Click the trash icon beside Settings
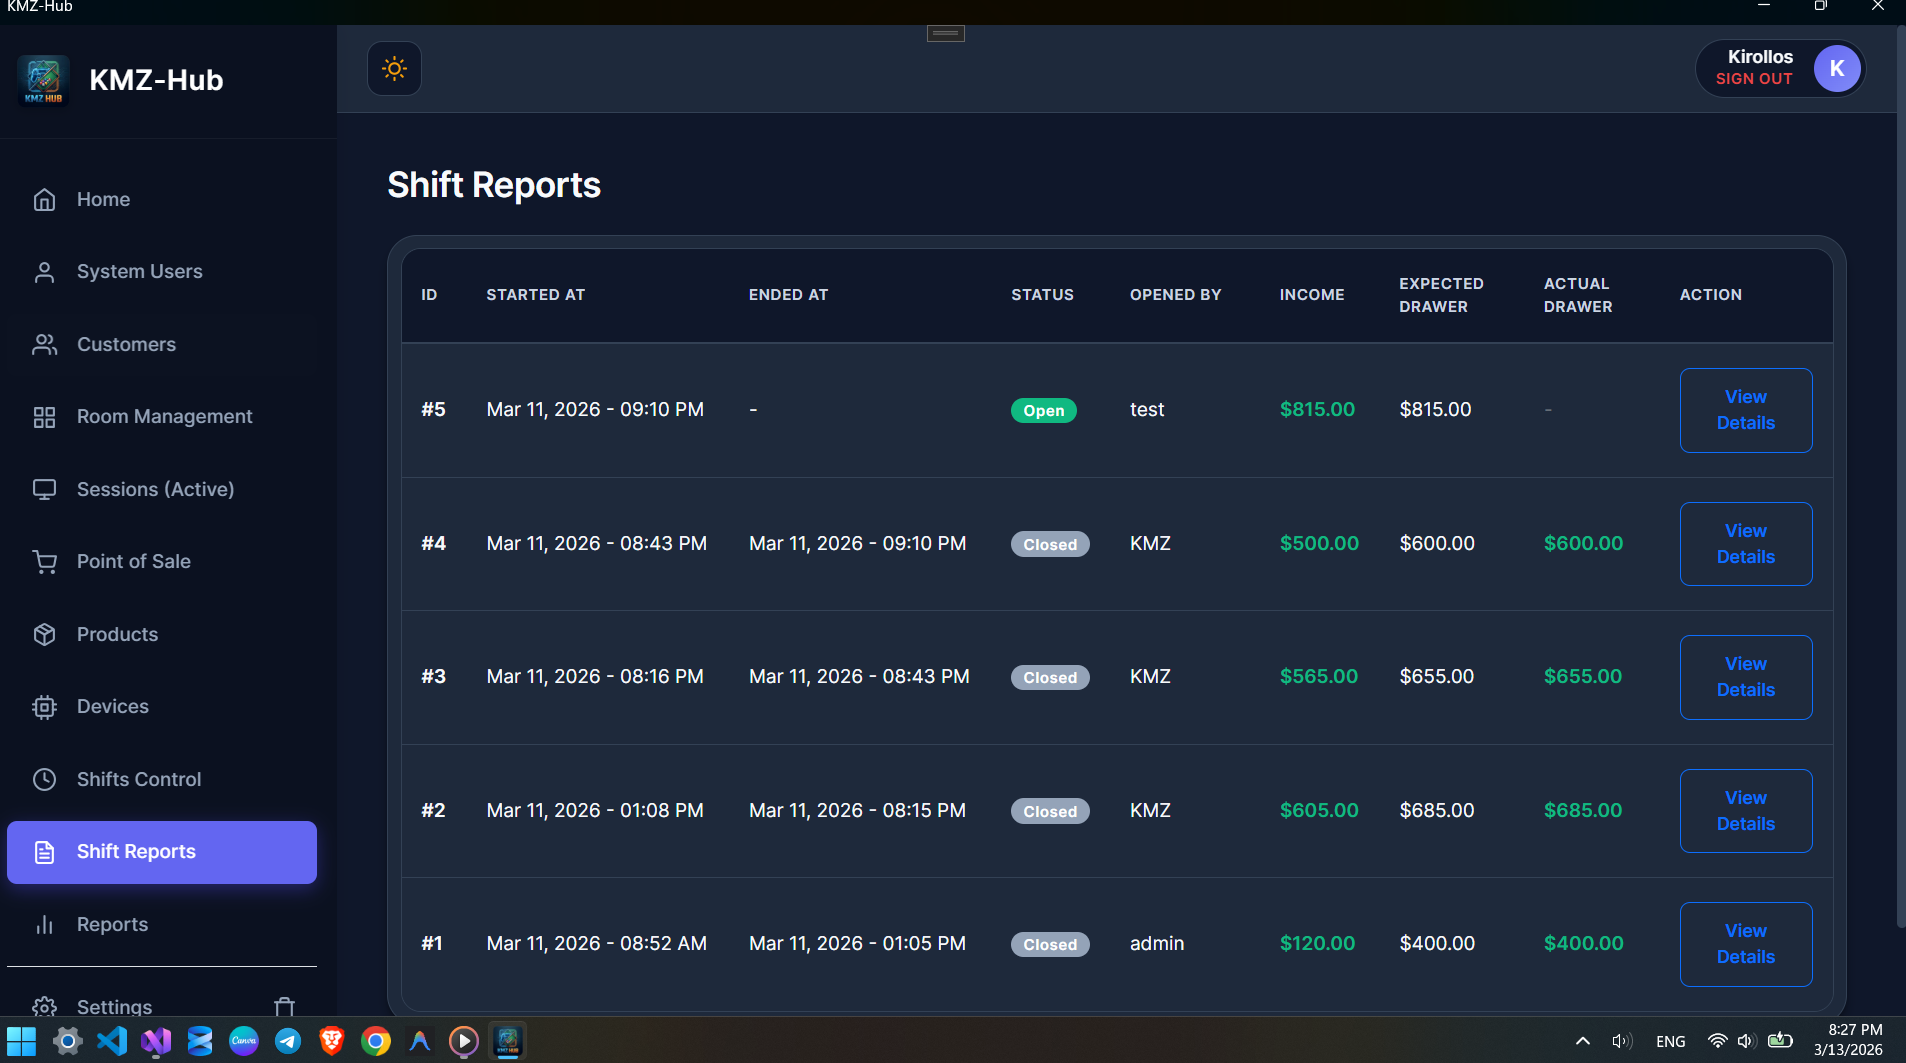This screenshot has width=1906, height=1063. pos(283,1006)
